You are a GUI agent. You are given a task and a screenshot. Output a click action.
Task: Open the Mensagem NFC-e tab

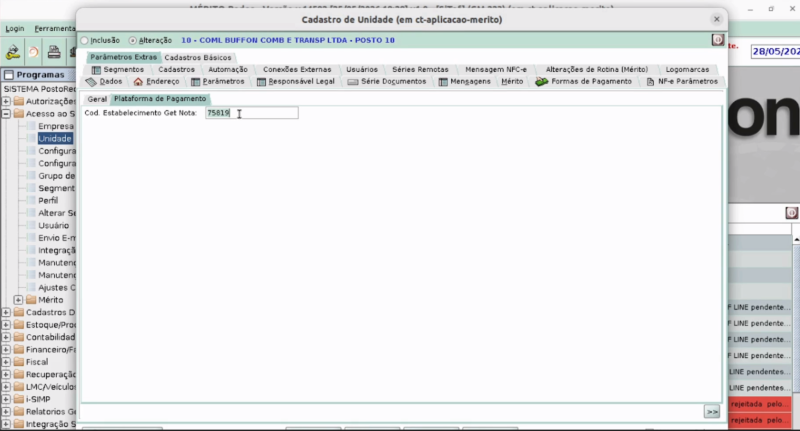pyautogui.click(x=495, y=69)
